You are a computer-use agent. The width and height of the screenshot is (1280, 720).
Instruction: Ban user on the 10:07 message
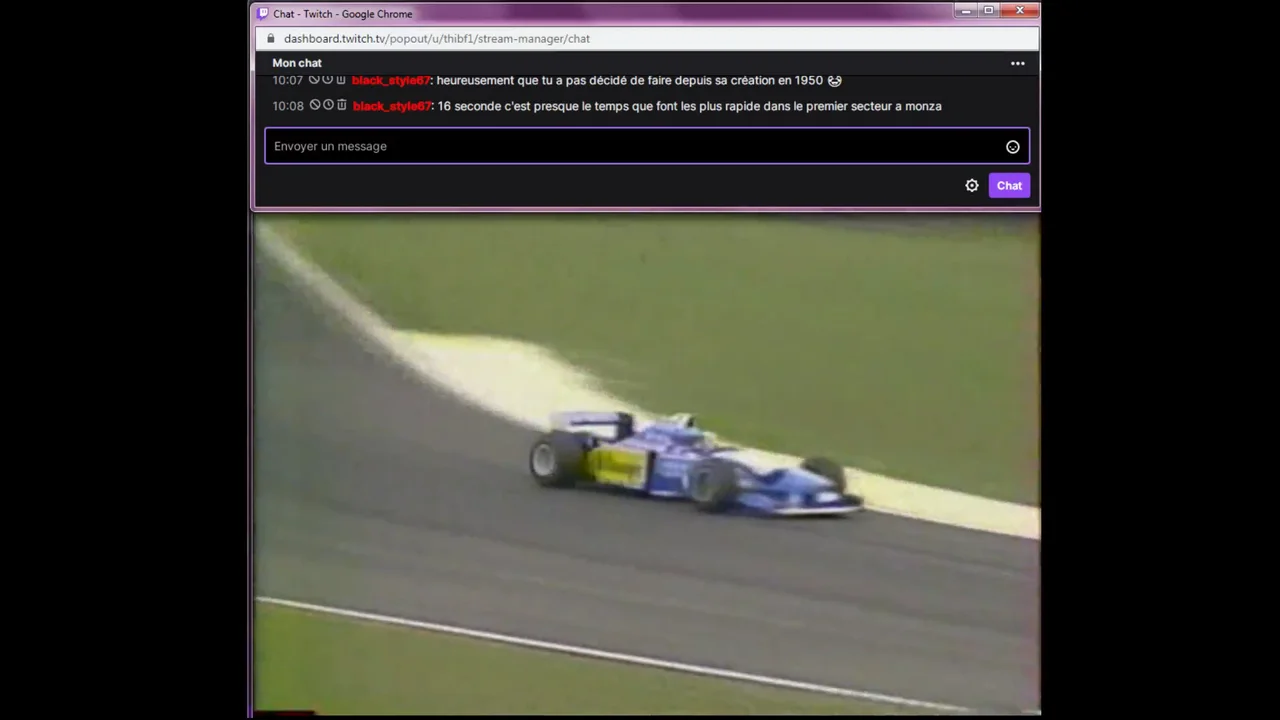(314, 80)
